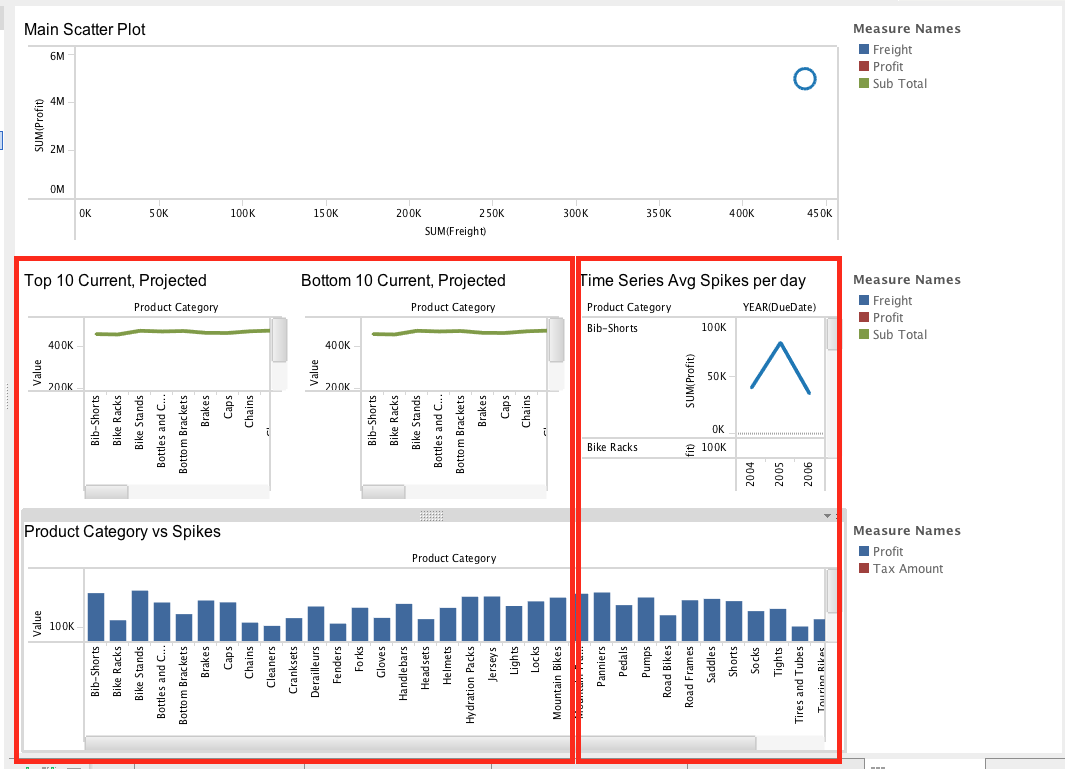Select the Main Scatter Plot title
1065x769 pixels.
point(85,29)
